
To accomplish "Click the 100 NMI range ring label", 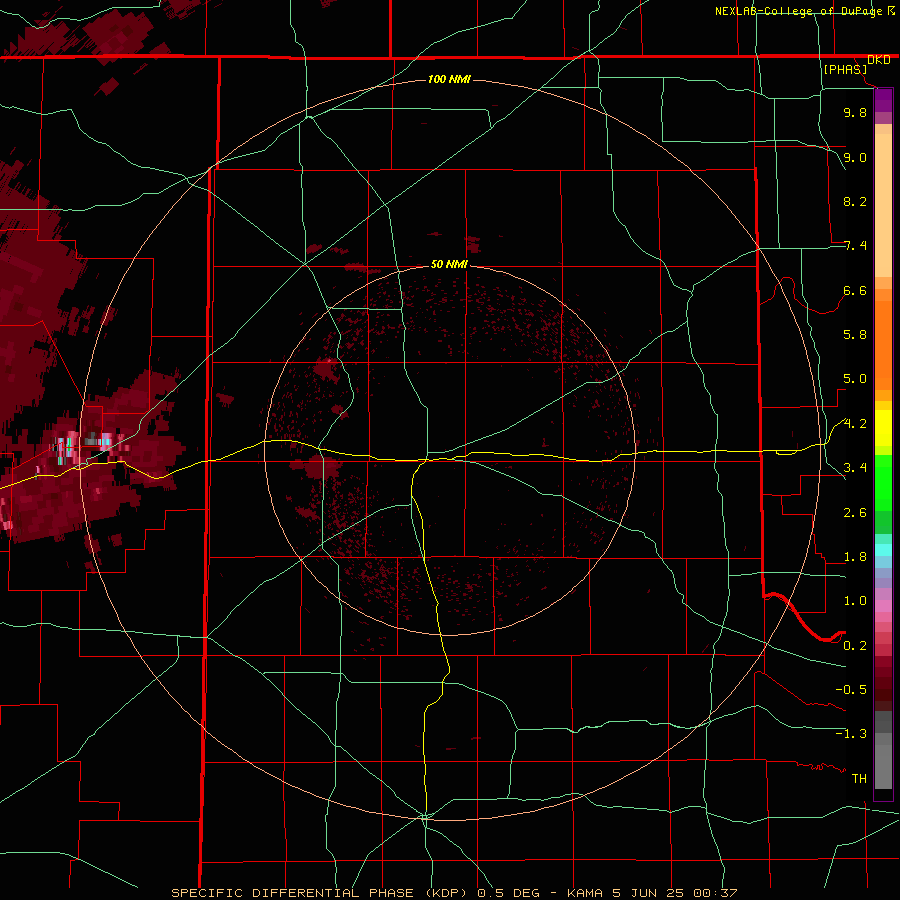I will (x=449, y=79).
